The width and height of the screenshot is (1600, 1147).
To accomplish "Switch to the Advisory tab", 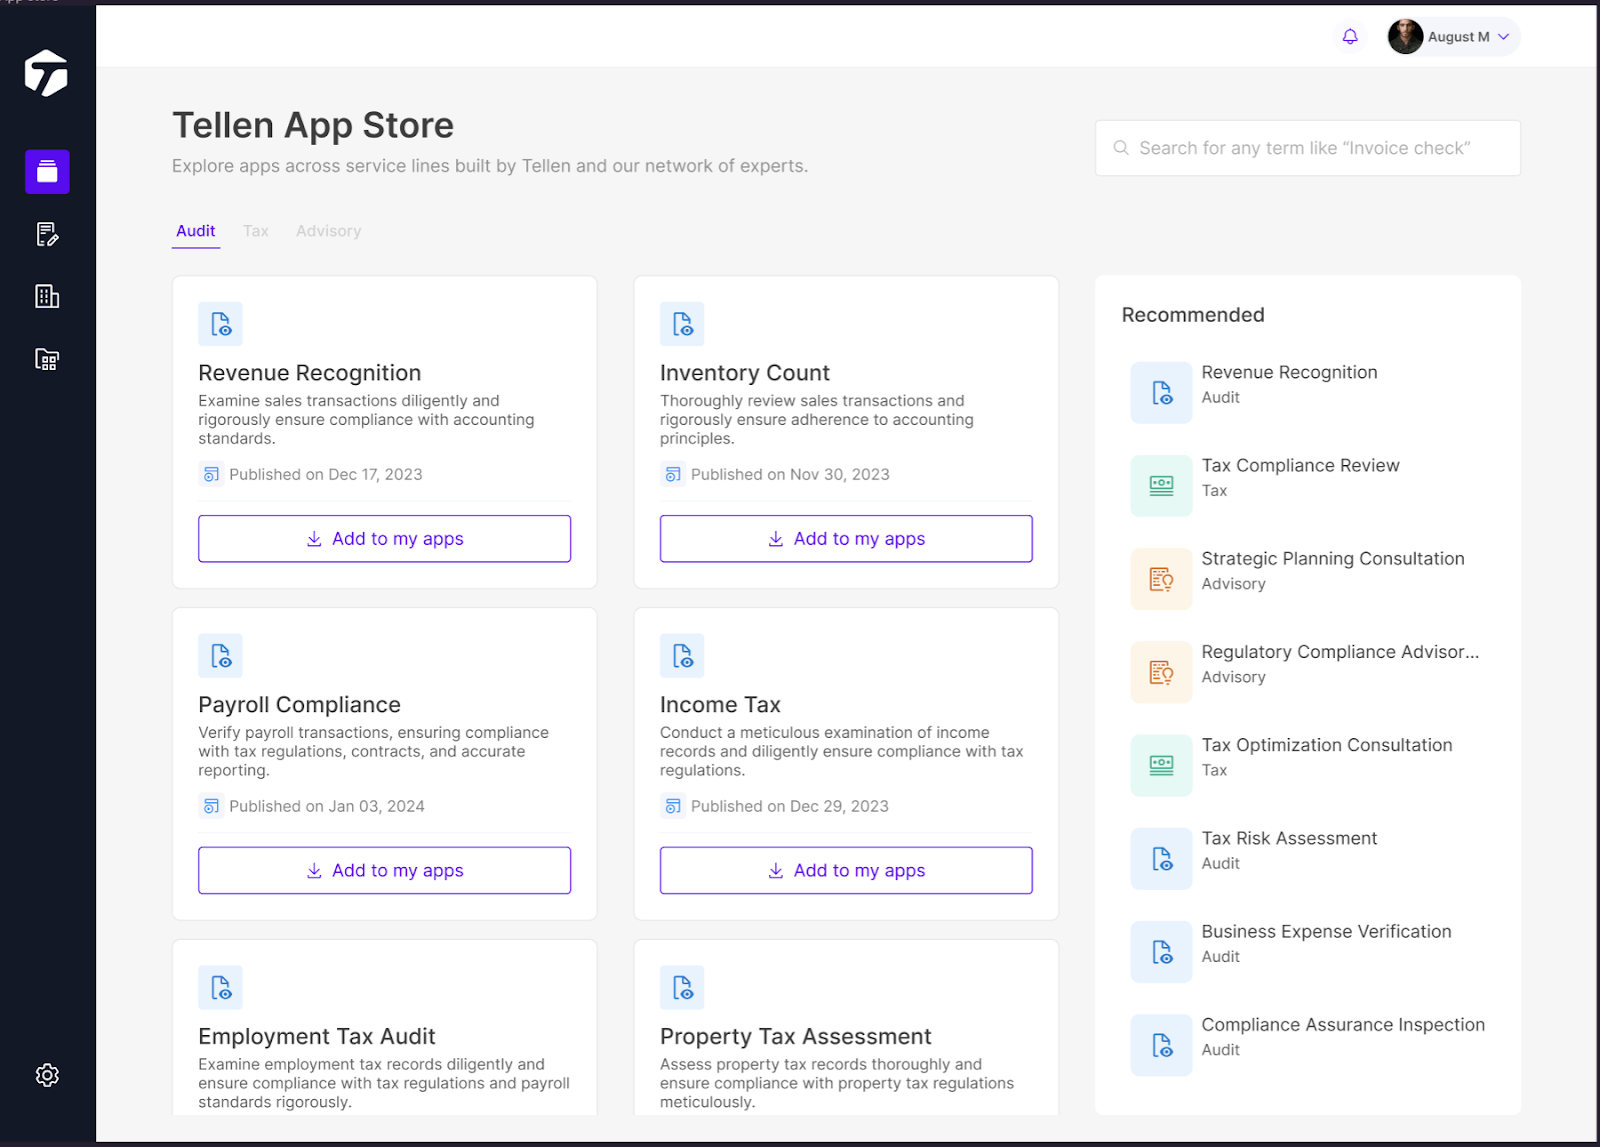I will (328, 231).
